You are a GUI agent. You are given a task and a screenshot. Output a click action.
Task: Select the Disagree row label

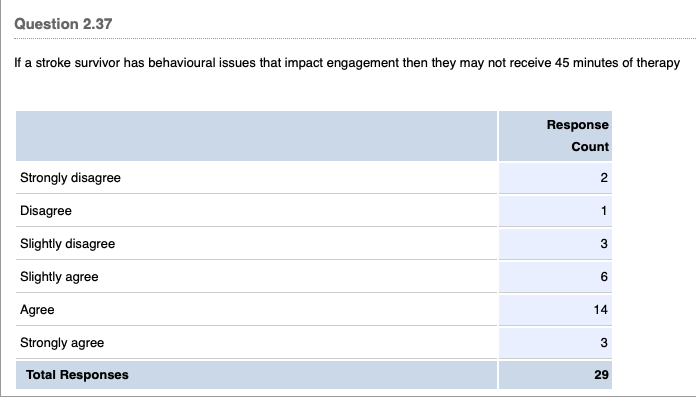[x=46, y=211]
